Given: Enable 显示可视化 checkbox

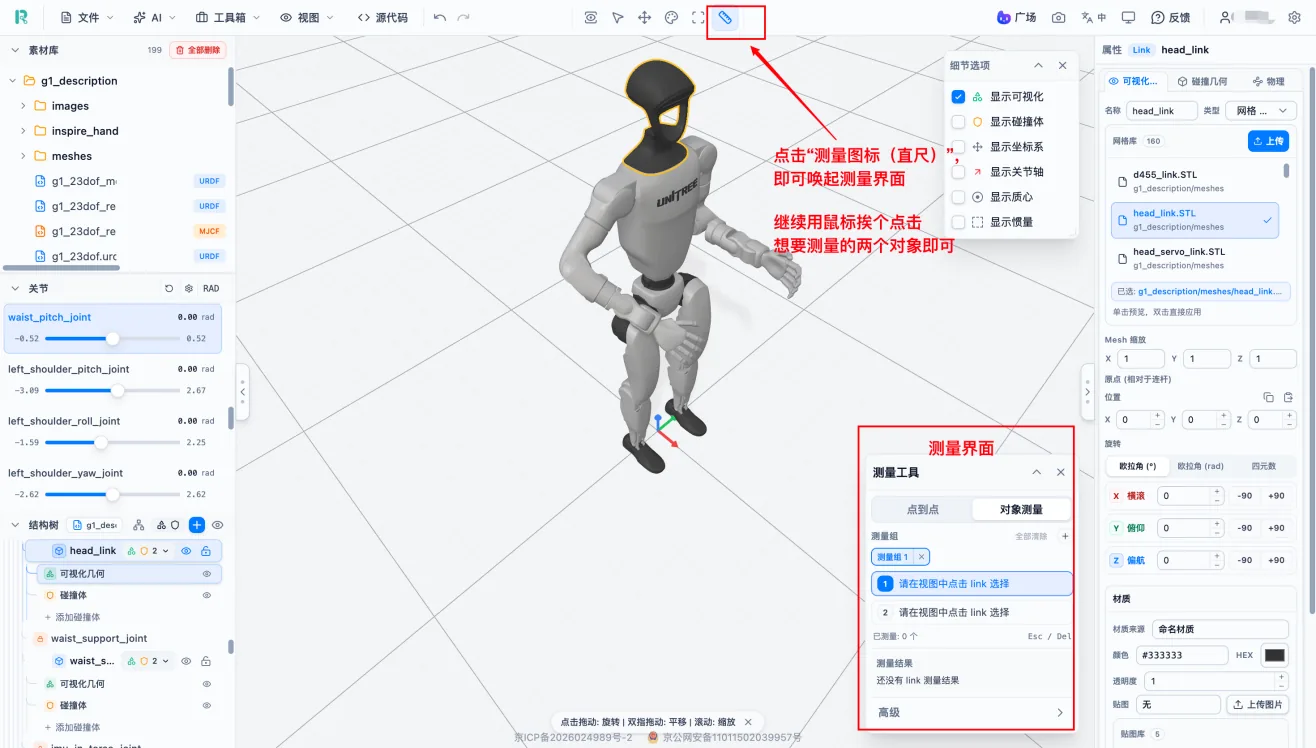Looking at the screenshot, I should (x=958, y=97).
